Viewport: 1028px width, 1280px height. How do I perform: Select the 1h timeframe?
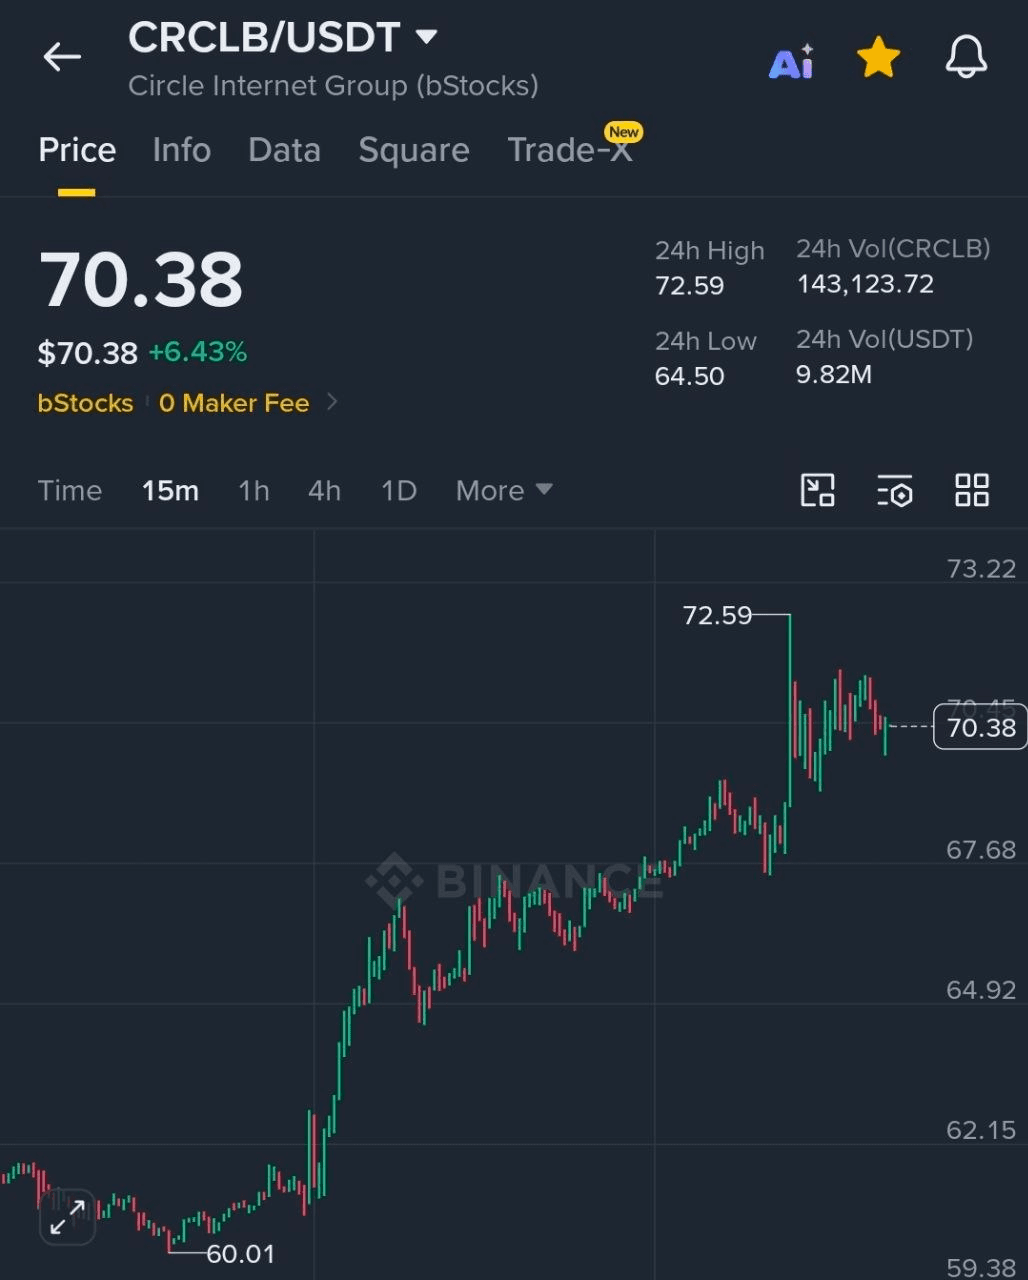click(x=254, y=490)
